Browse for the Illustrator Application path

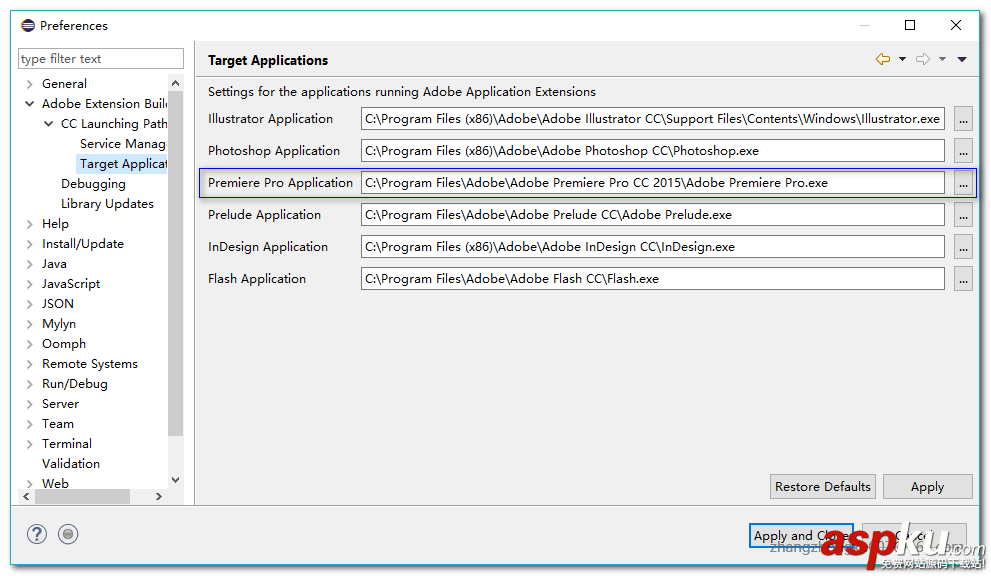point(963,119)
